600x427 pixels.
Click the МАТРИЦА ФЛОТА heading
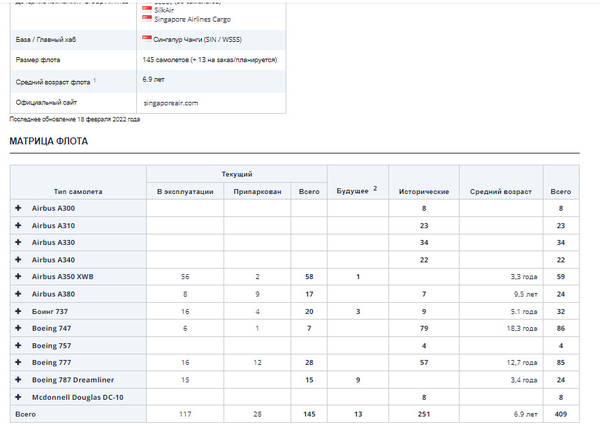click(49, 141)
